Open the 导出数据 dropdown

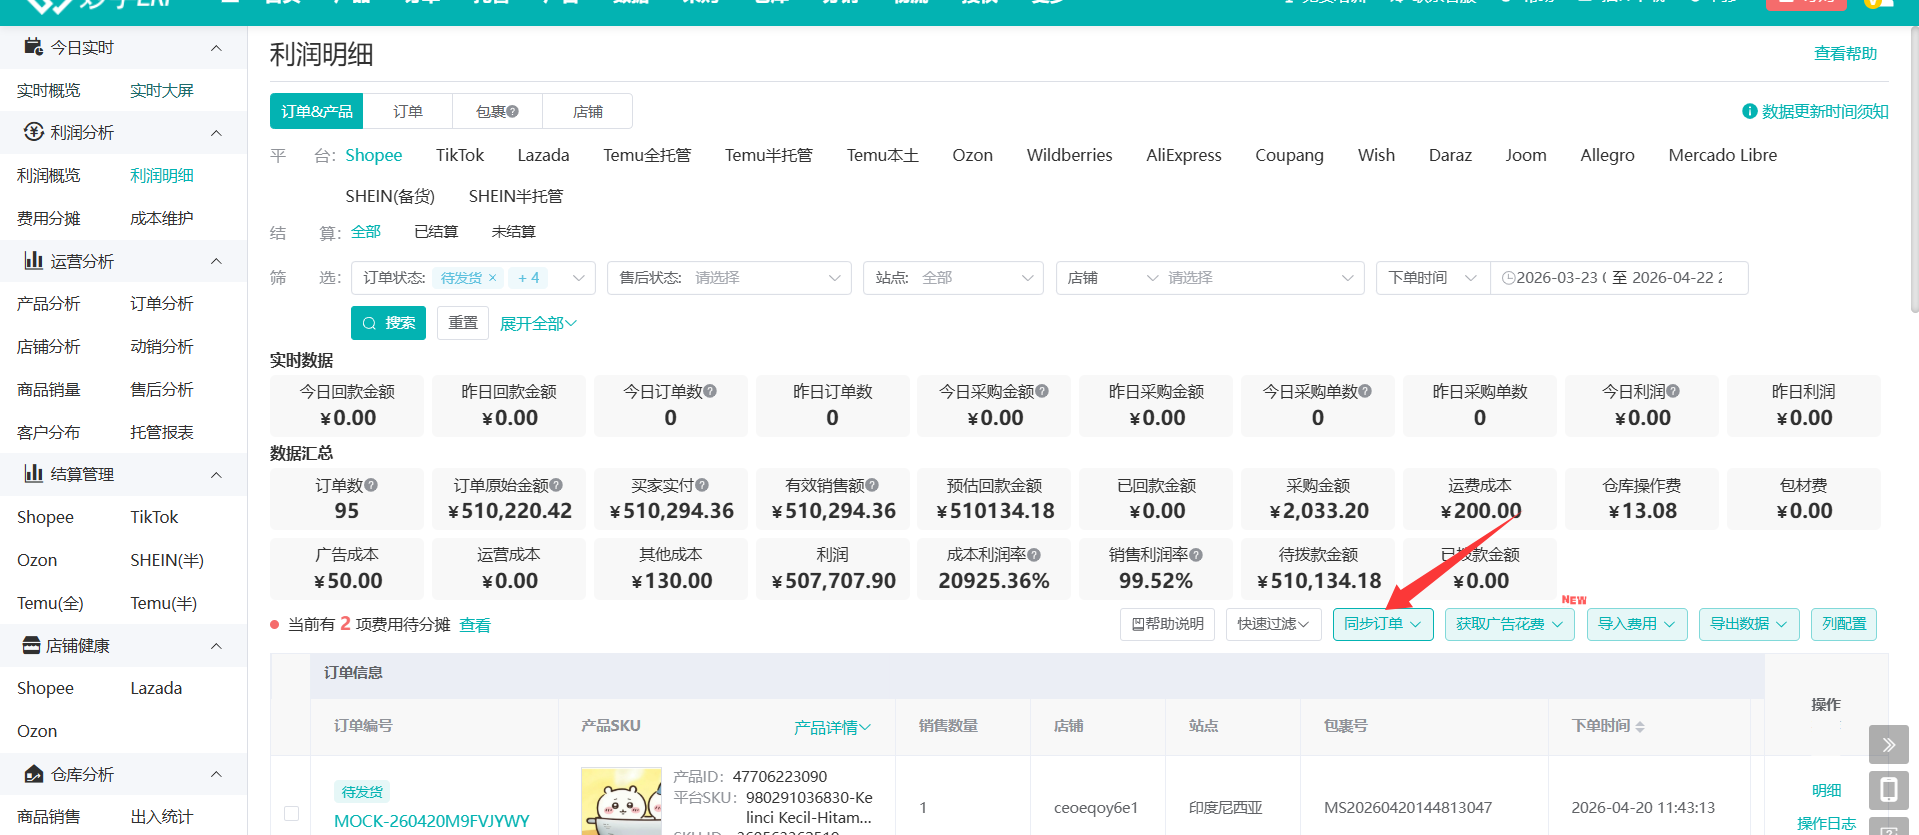pyautogui.click(x=1749, y=624)
